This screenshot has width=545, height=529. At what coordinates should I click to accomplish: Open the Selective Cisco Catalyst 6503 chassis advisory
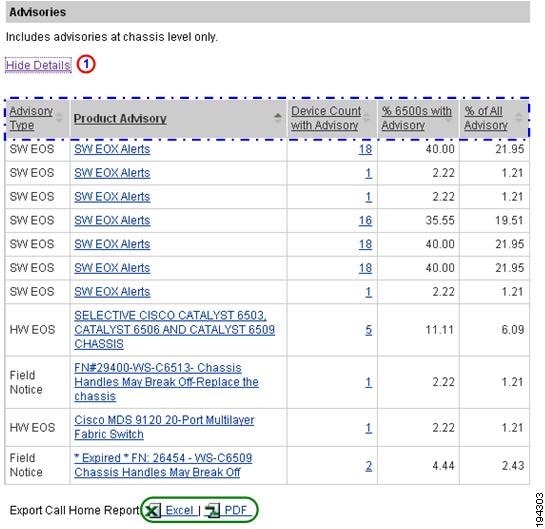pos(174,329)
